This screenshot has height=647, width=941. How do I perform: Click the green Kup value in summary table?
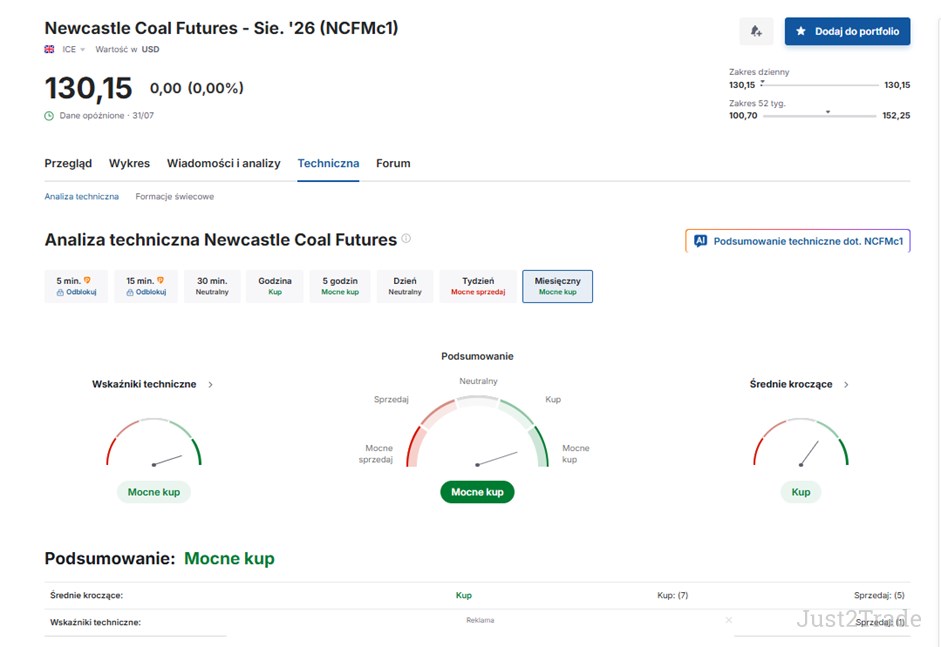pos(464,595)
